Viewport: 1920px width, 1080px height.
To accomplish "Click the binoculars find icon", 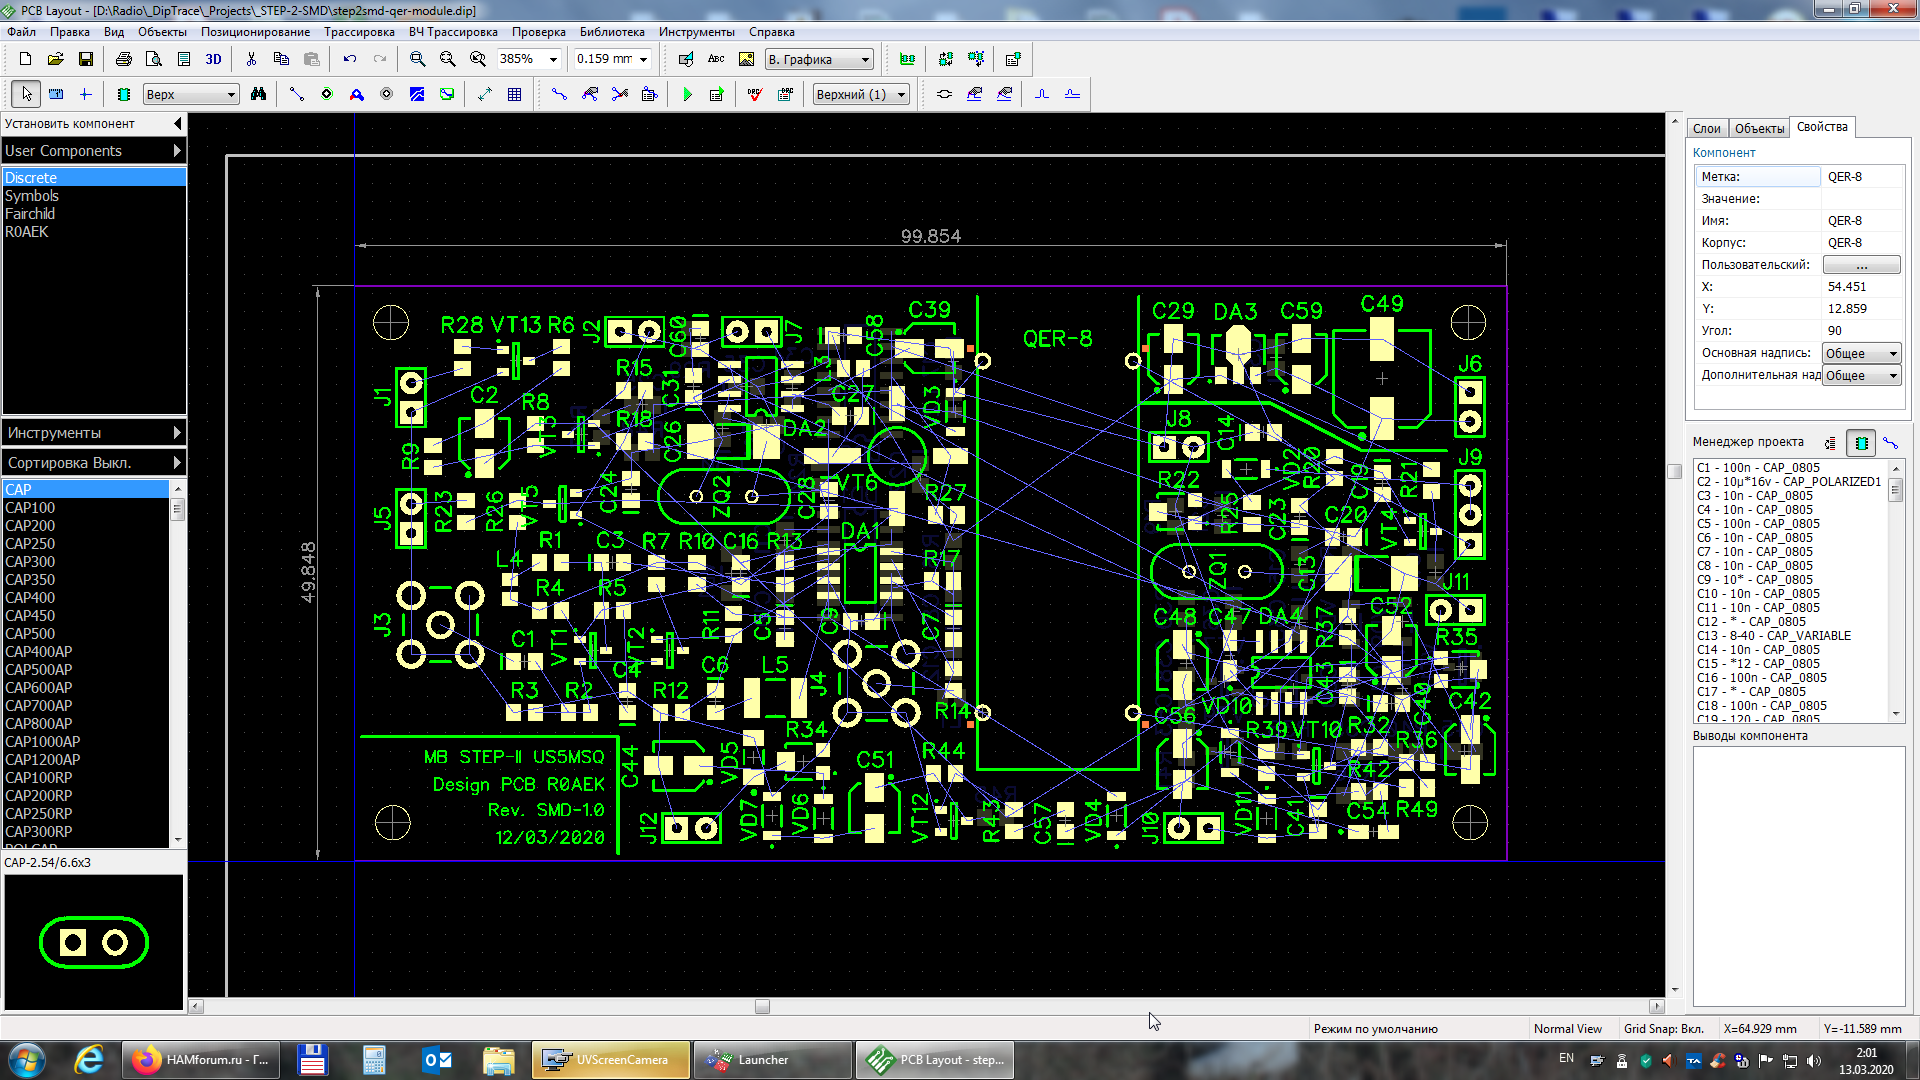I will pyautogui.click(x=258, y=94).
